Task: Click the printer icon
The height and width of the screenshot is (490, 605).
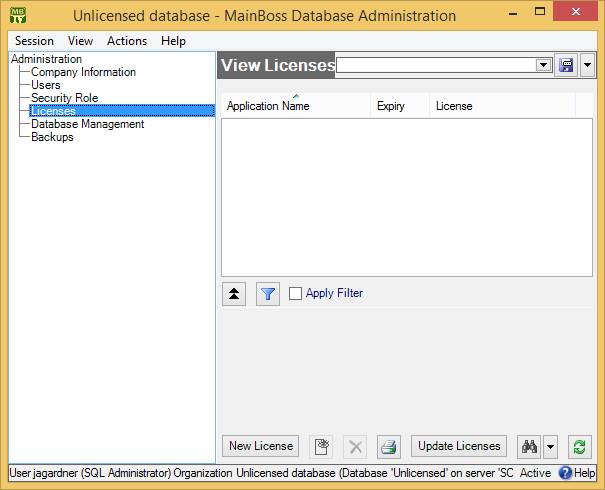Action: [x=389, y=447]
